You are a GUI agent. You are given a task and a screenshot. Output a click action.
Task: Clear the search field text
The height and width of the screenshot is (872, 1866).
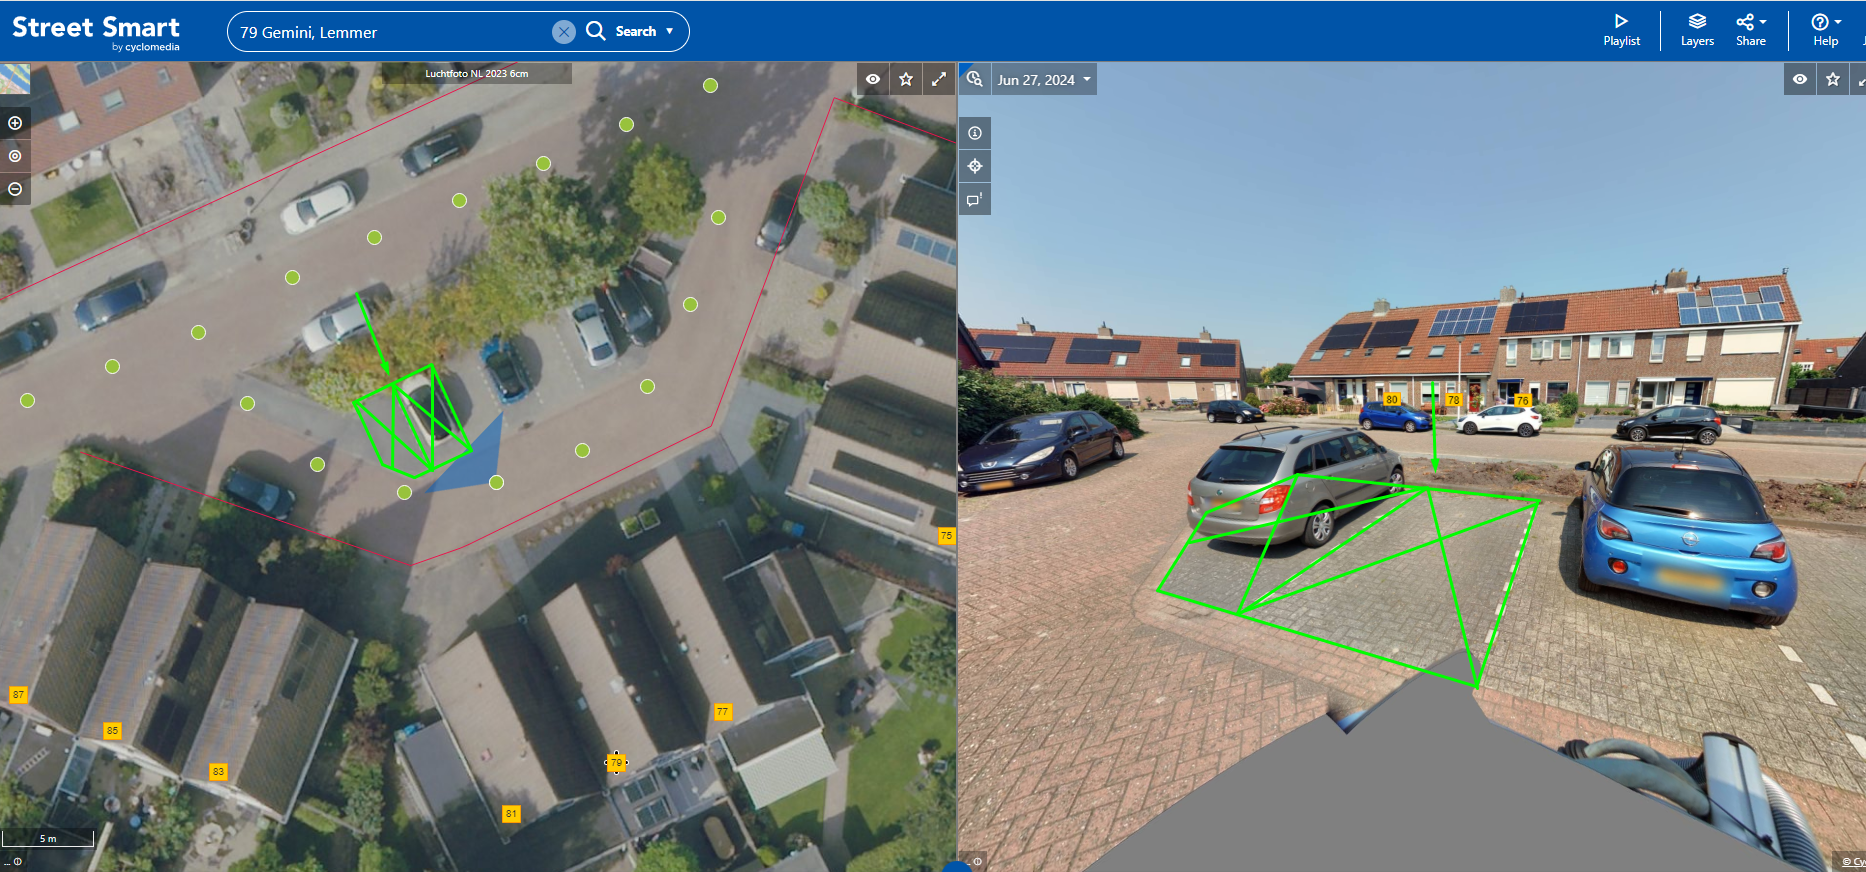point(564,32)
